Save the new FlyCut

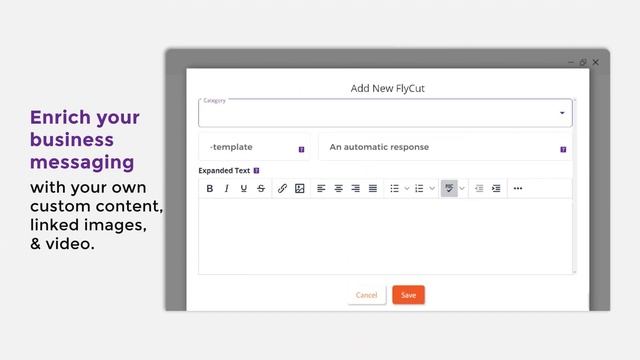click(408, 295)
